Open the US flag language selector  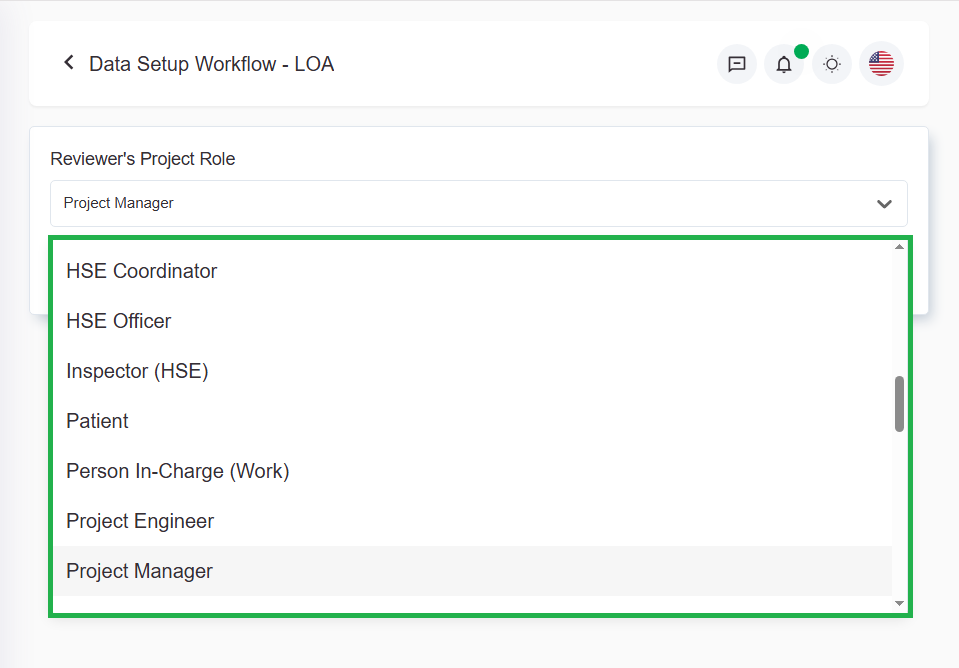tap(881, 64)
